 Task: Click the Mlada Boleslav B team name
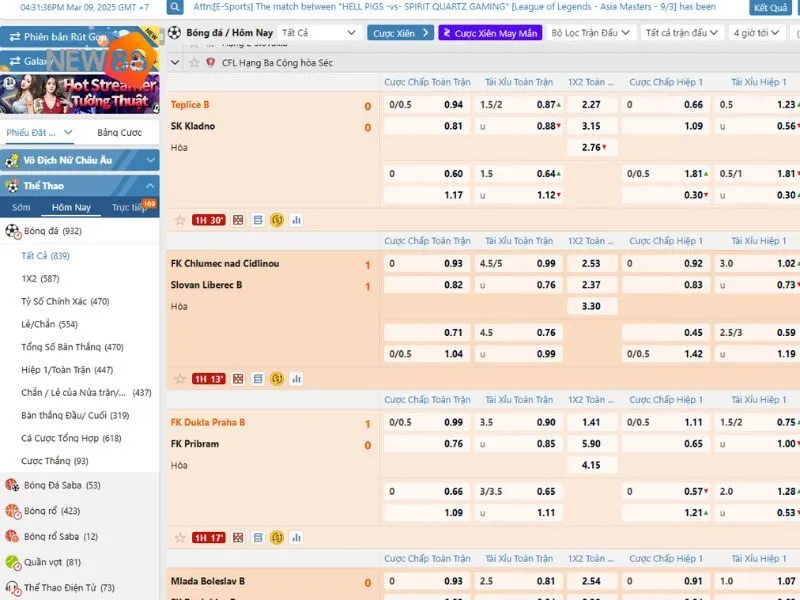[x=208, y=581]
